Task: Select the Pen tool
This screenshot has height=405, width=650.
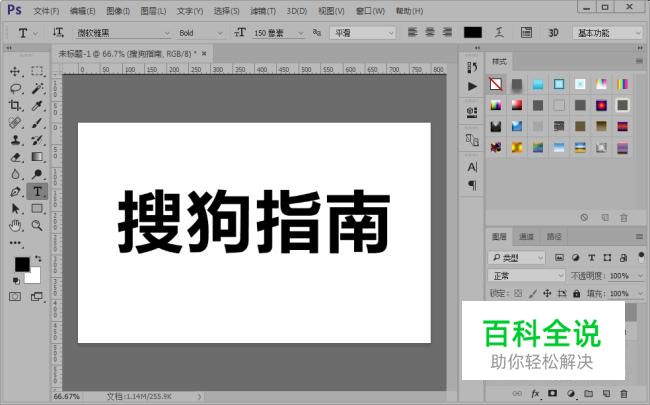Action: 15,192
